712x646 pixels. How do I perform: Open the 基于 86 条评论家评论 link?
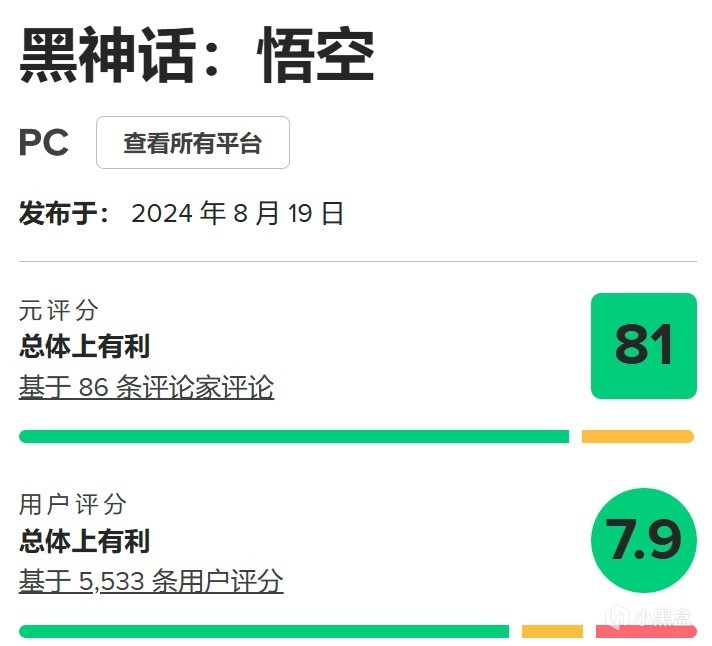[x=146, y=387]
